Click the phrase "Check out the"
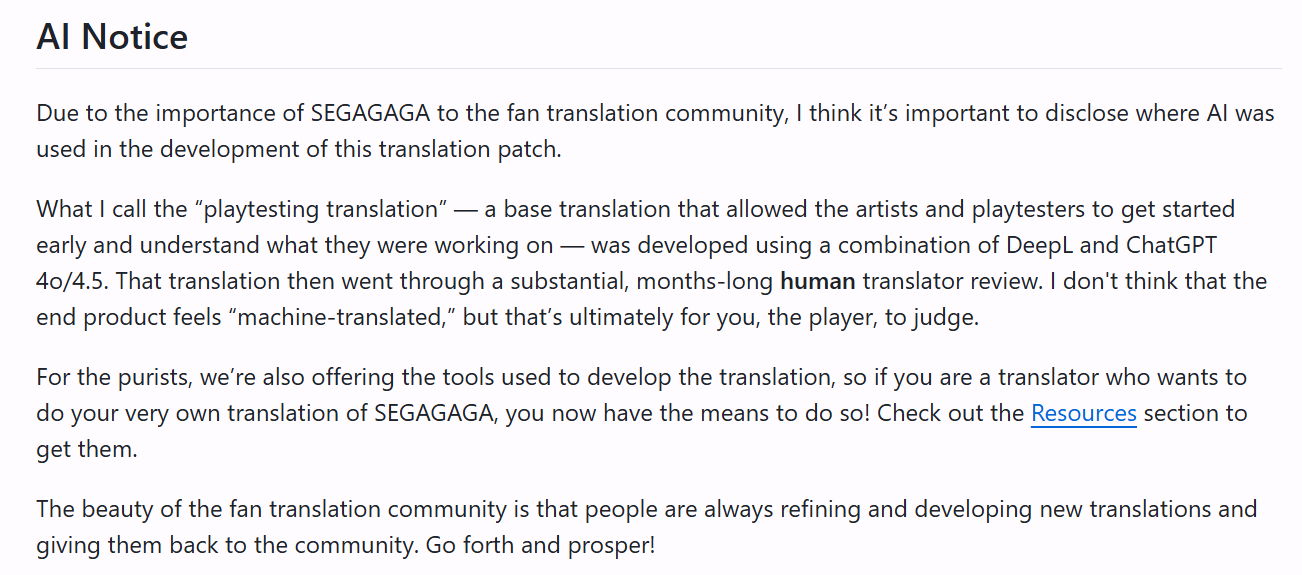The image size is (1302, 575). point(950,413)
